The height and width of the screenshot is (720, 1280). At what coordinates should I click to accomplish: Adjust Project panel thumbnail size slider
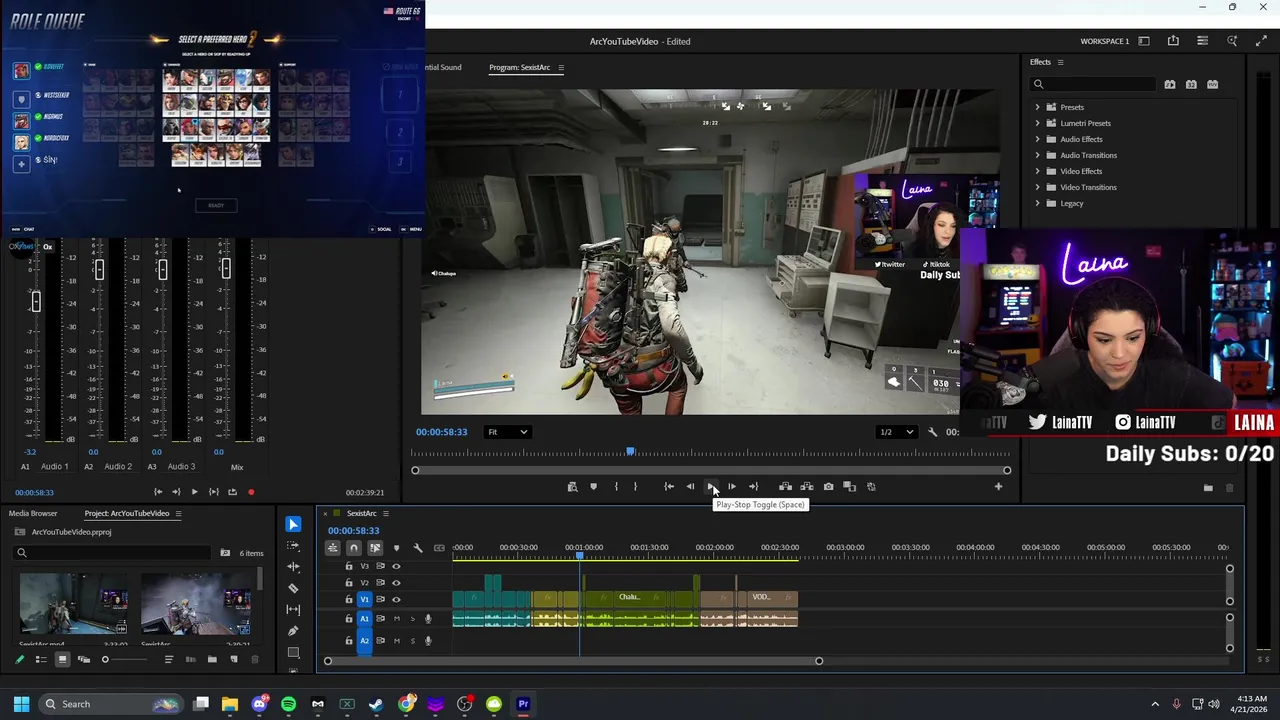[125, 659]
